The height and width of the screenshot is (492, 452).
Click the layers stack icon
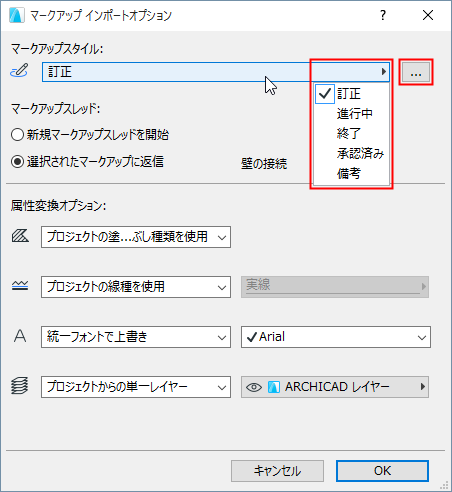[x=20, y=386]
